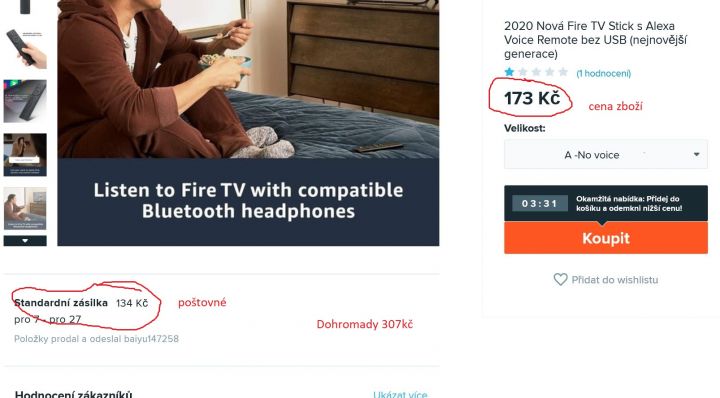Image resolution: width=720 pixels, height=398 pixels.
Task: Select thumbnail of remote held in hand
Action: pos(25,48)
